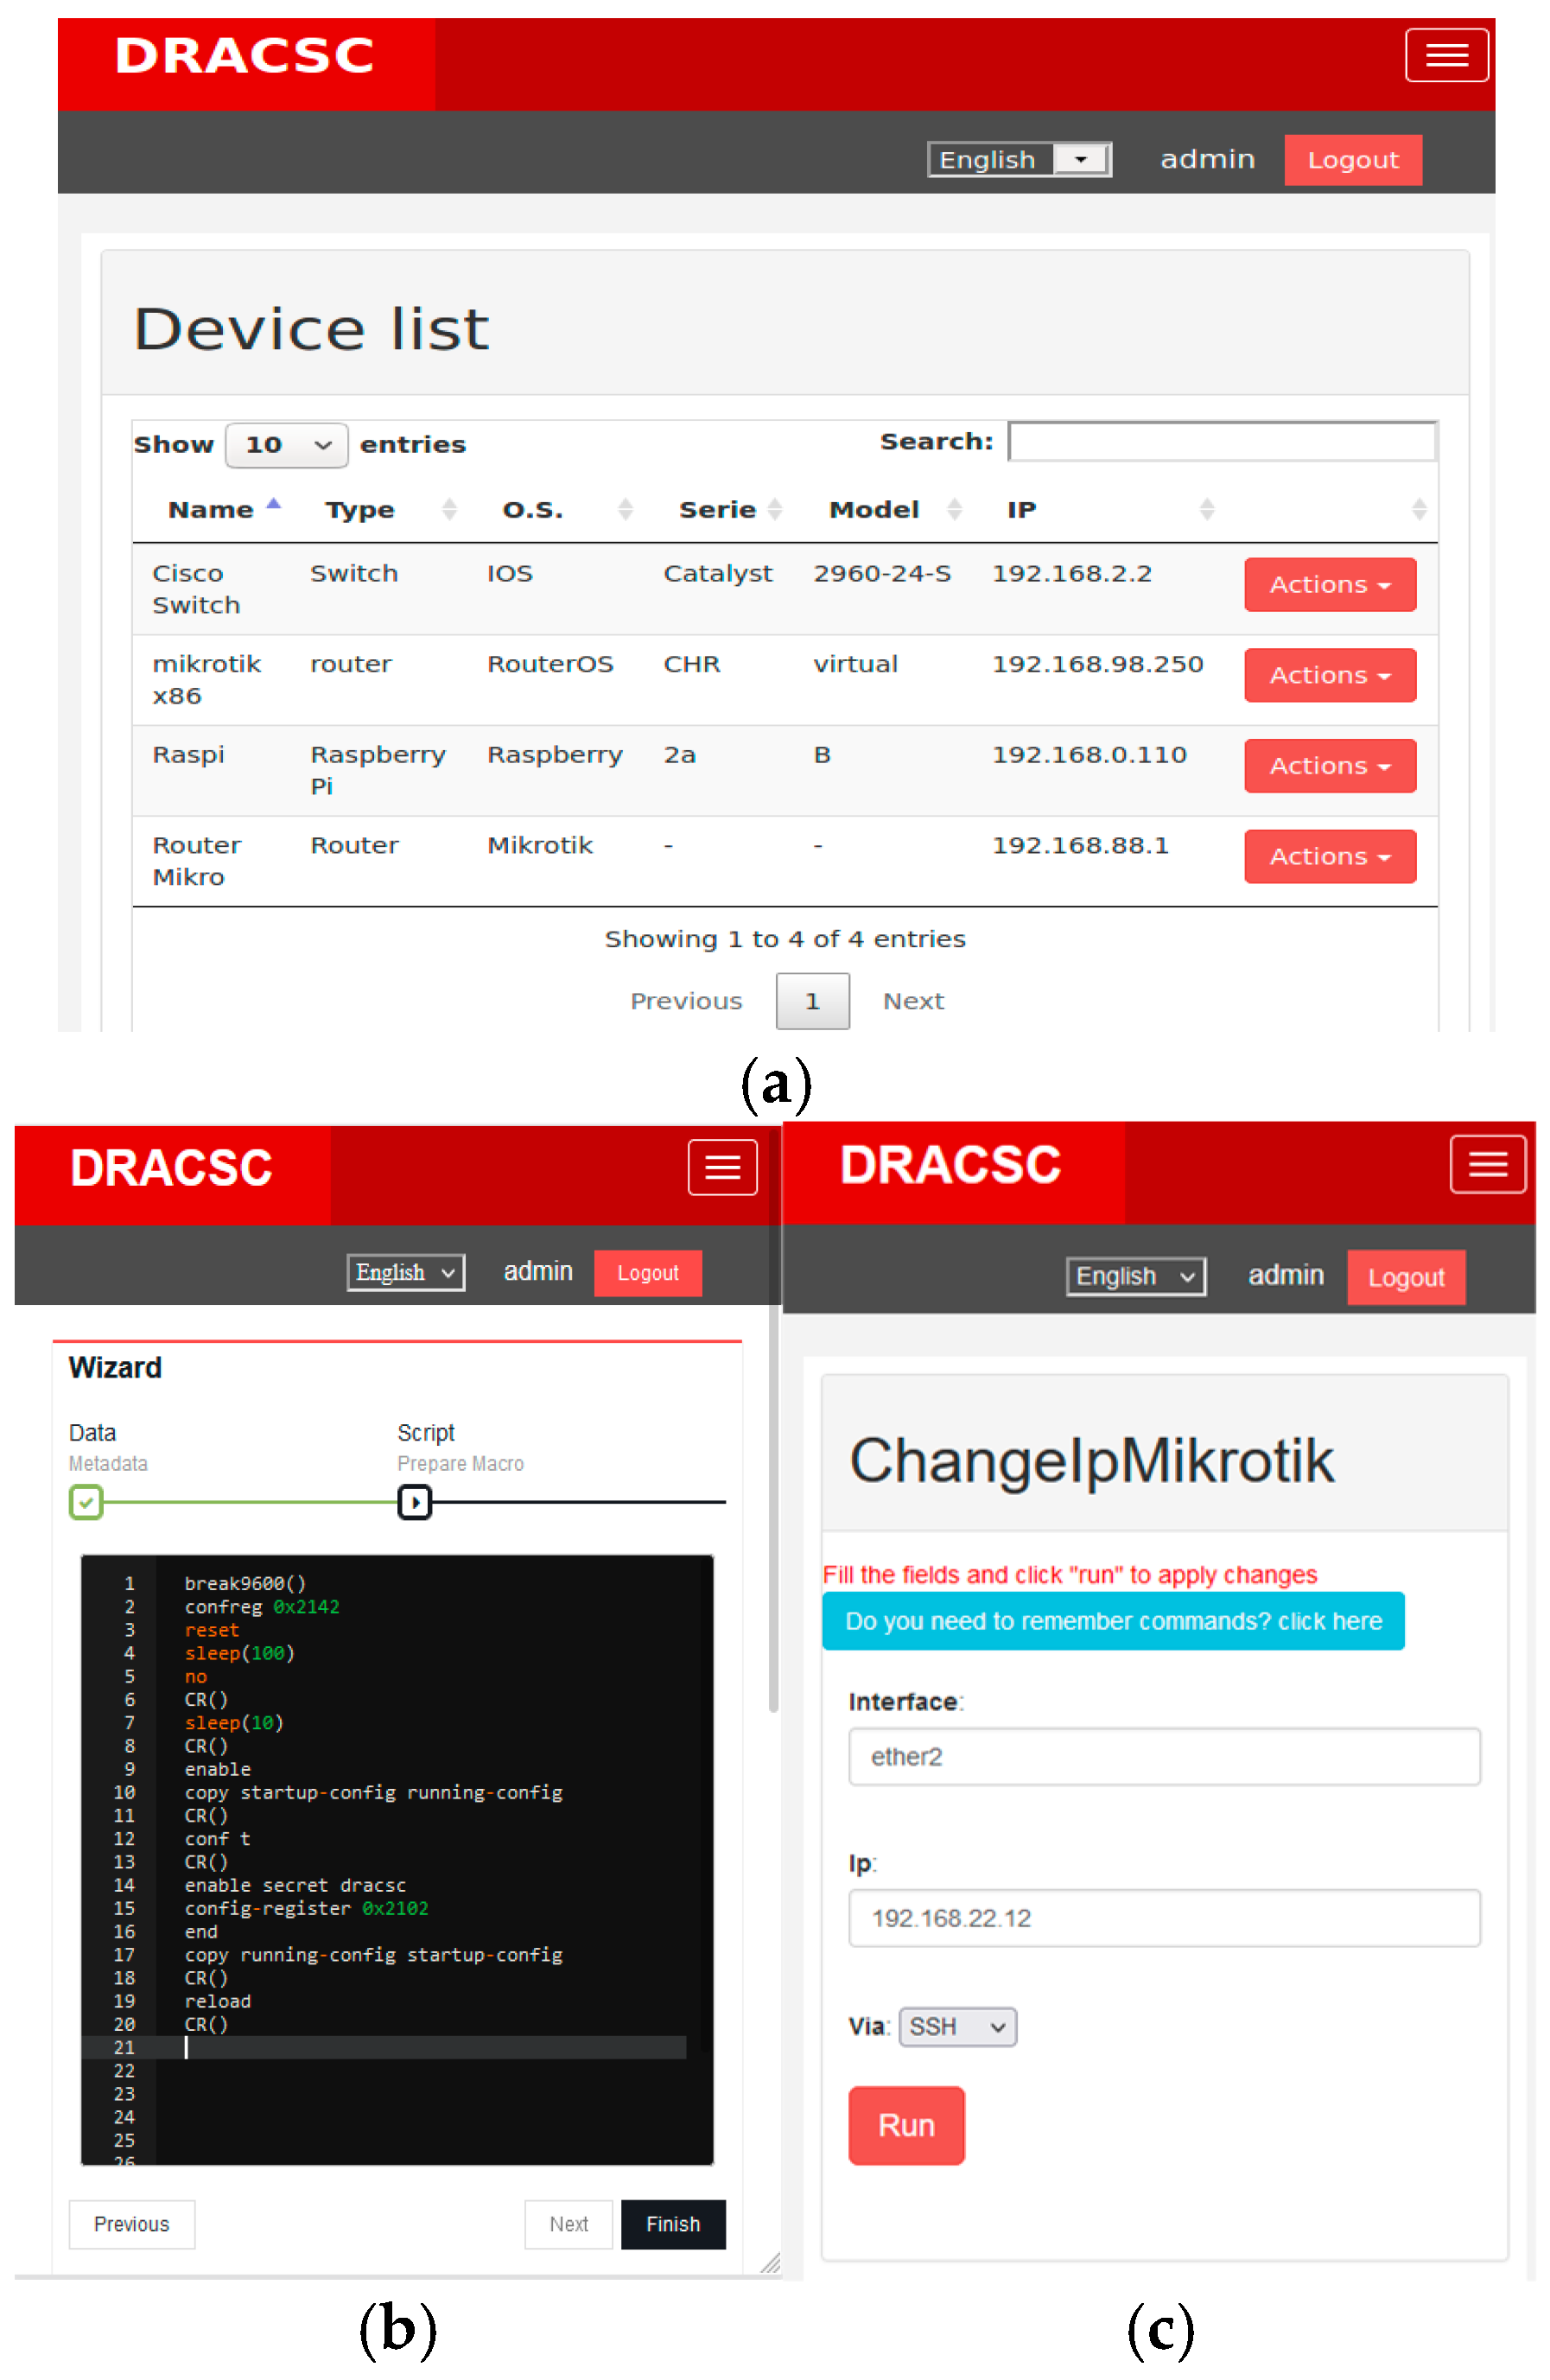
Task: Sort device table by Type column
Action: tap(449, 509)
